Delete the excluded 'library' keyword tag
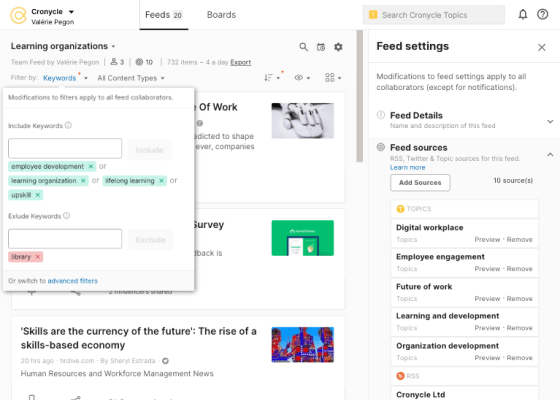560x400 pixels. (x=38, y=257)
